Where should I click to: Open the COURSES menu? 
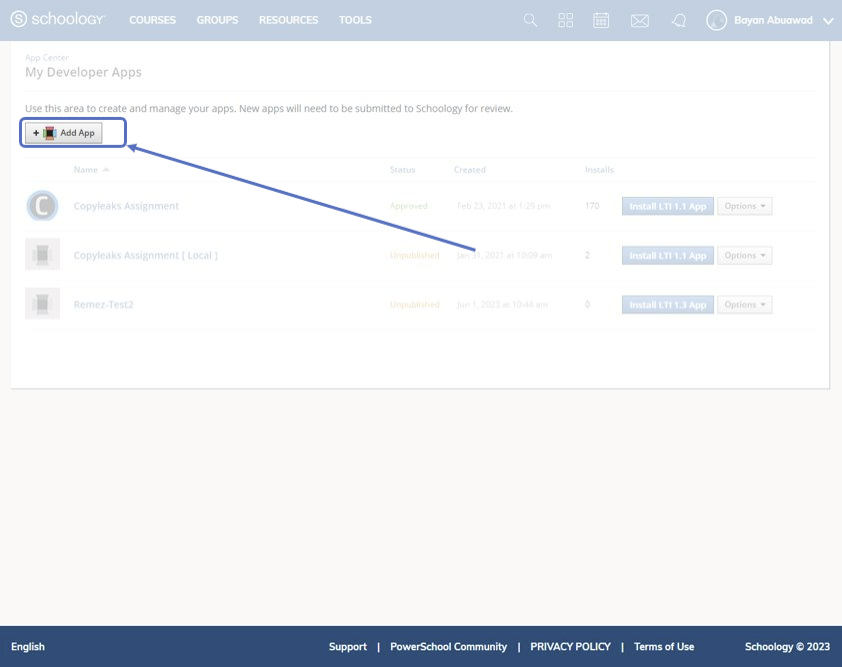[153, 20]
